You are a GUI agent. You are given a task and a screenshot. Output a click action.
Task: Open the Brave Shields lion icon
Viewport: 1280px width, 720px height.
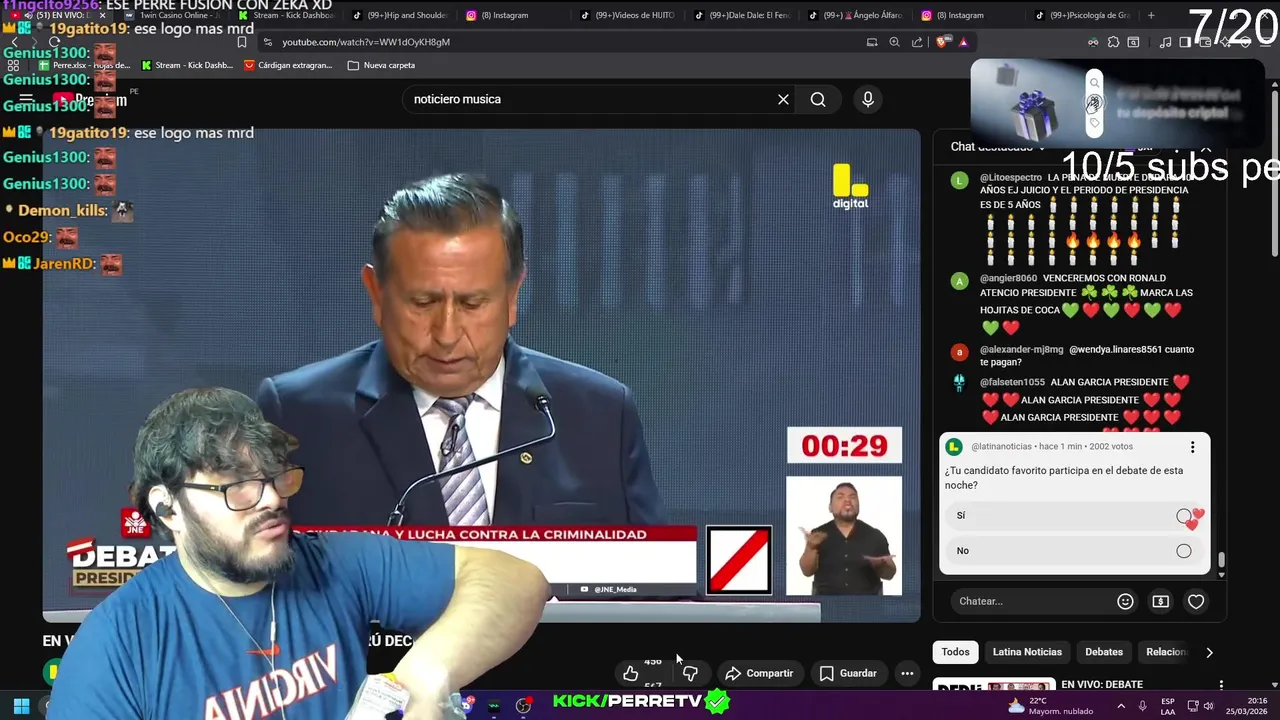[x=943, y=42]
